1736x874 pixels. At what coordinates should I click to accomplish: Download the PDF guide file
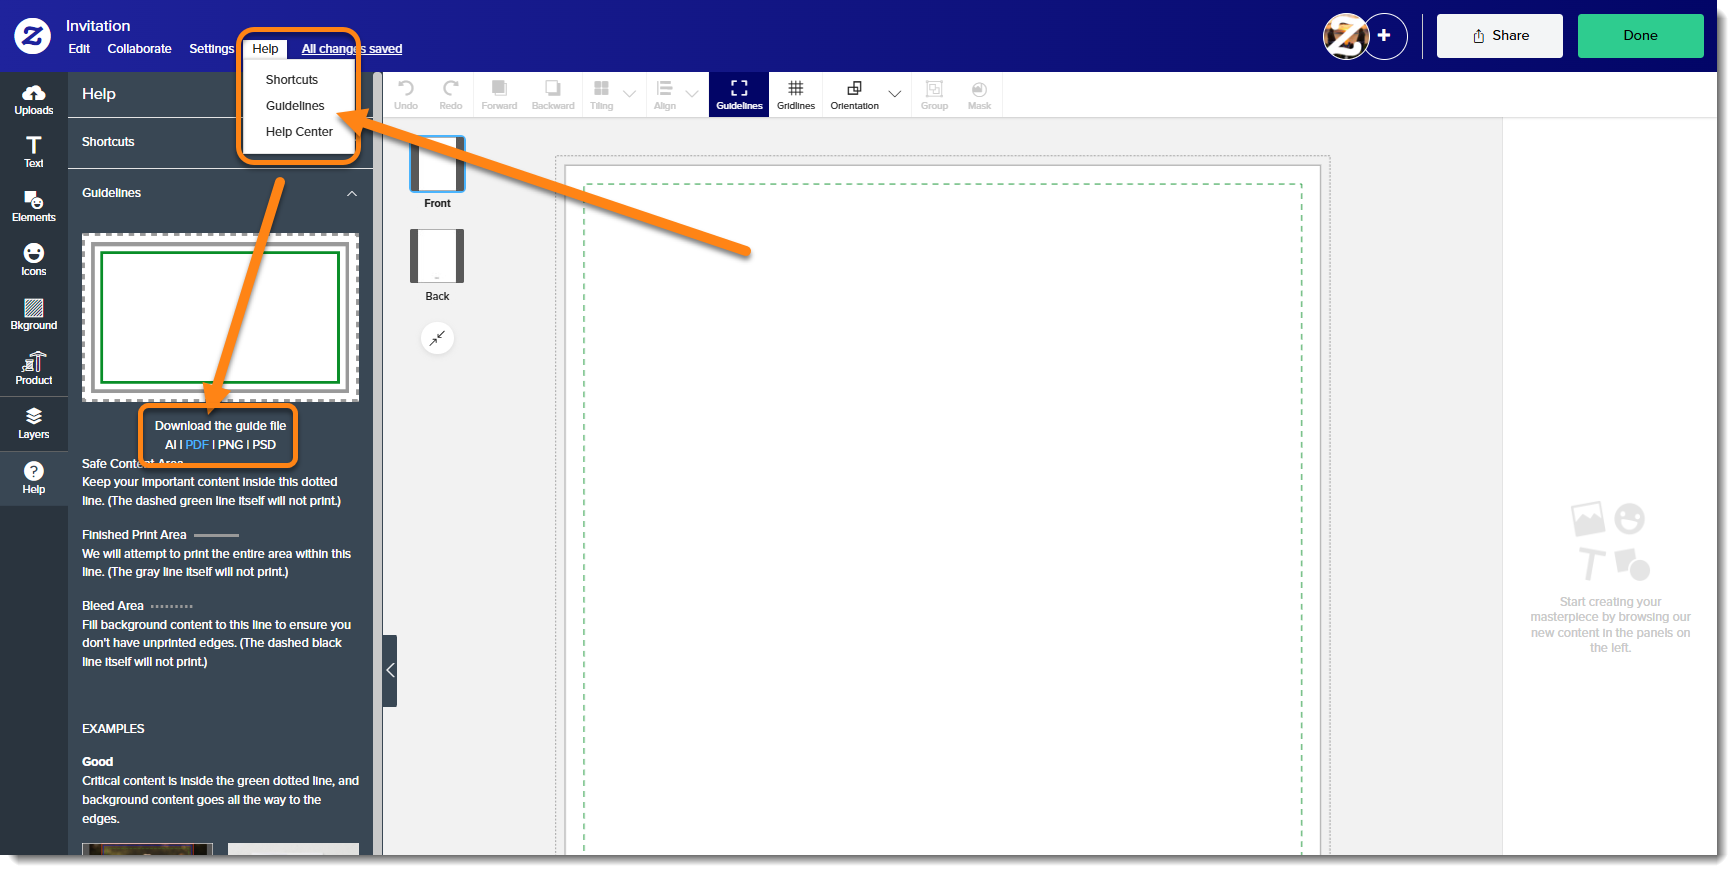[x=197, y=445]
